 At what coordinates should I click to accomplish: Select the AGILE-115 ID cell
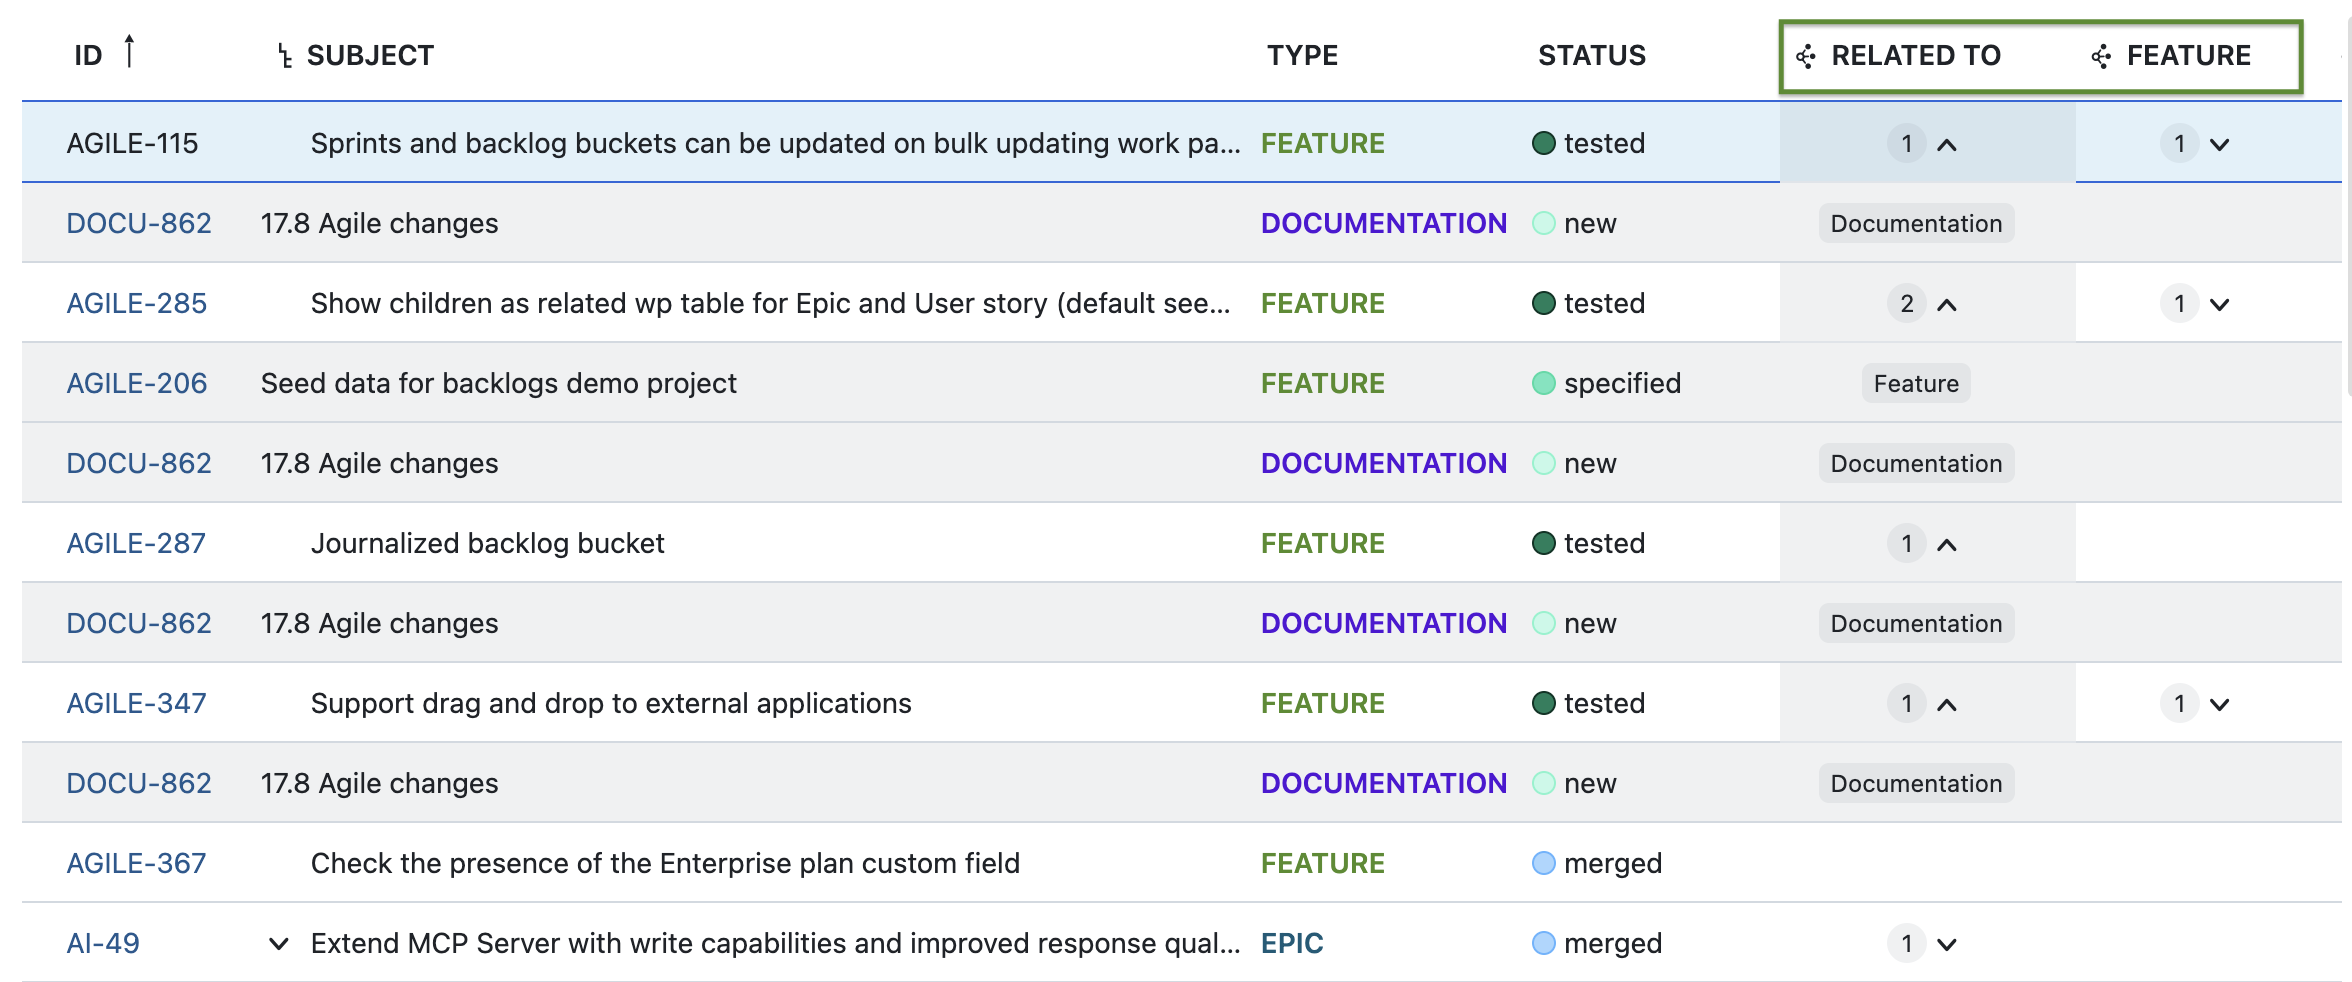(132, 144)
